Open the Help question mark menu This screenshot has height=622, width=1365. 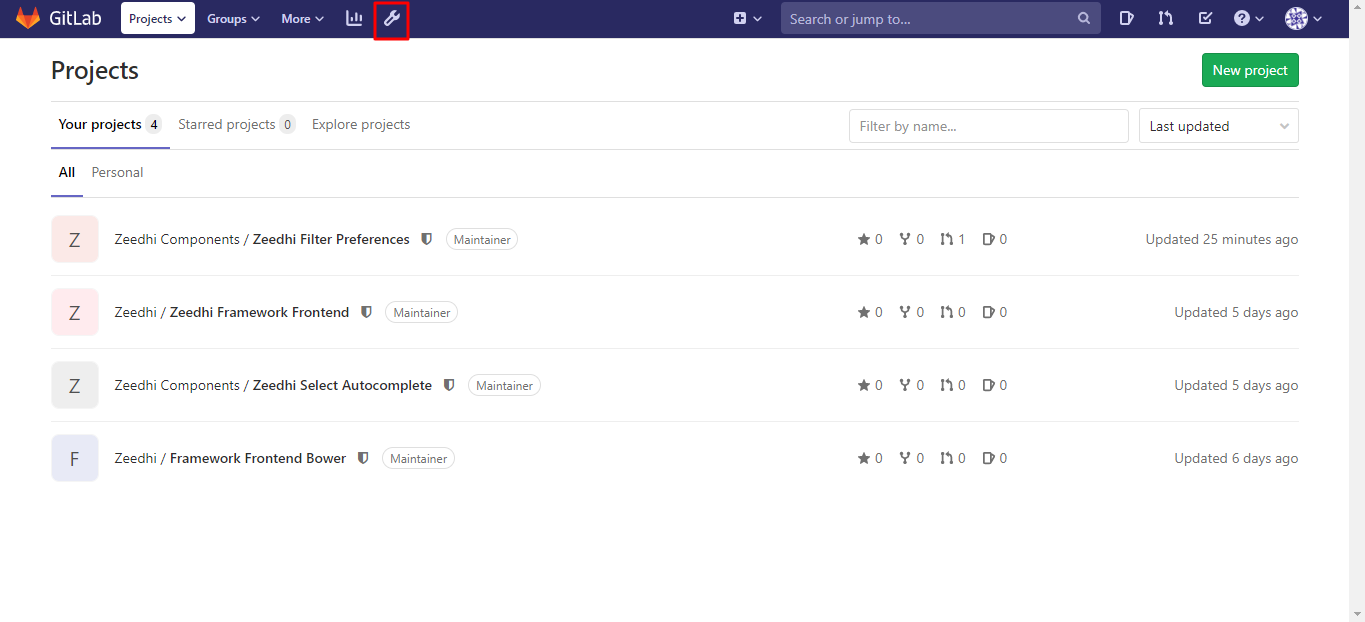point(1249,18)
